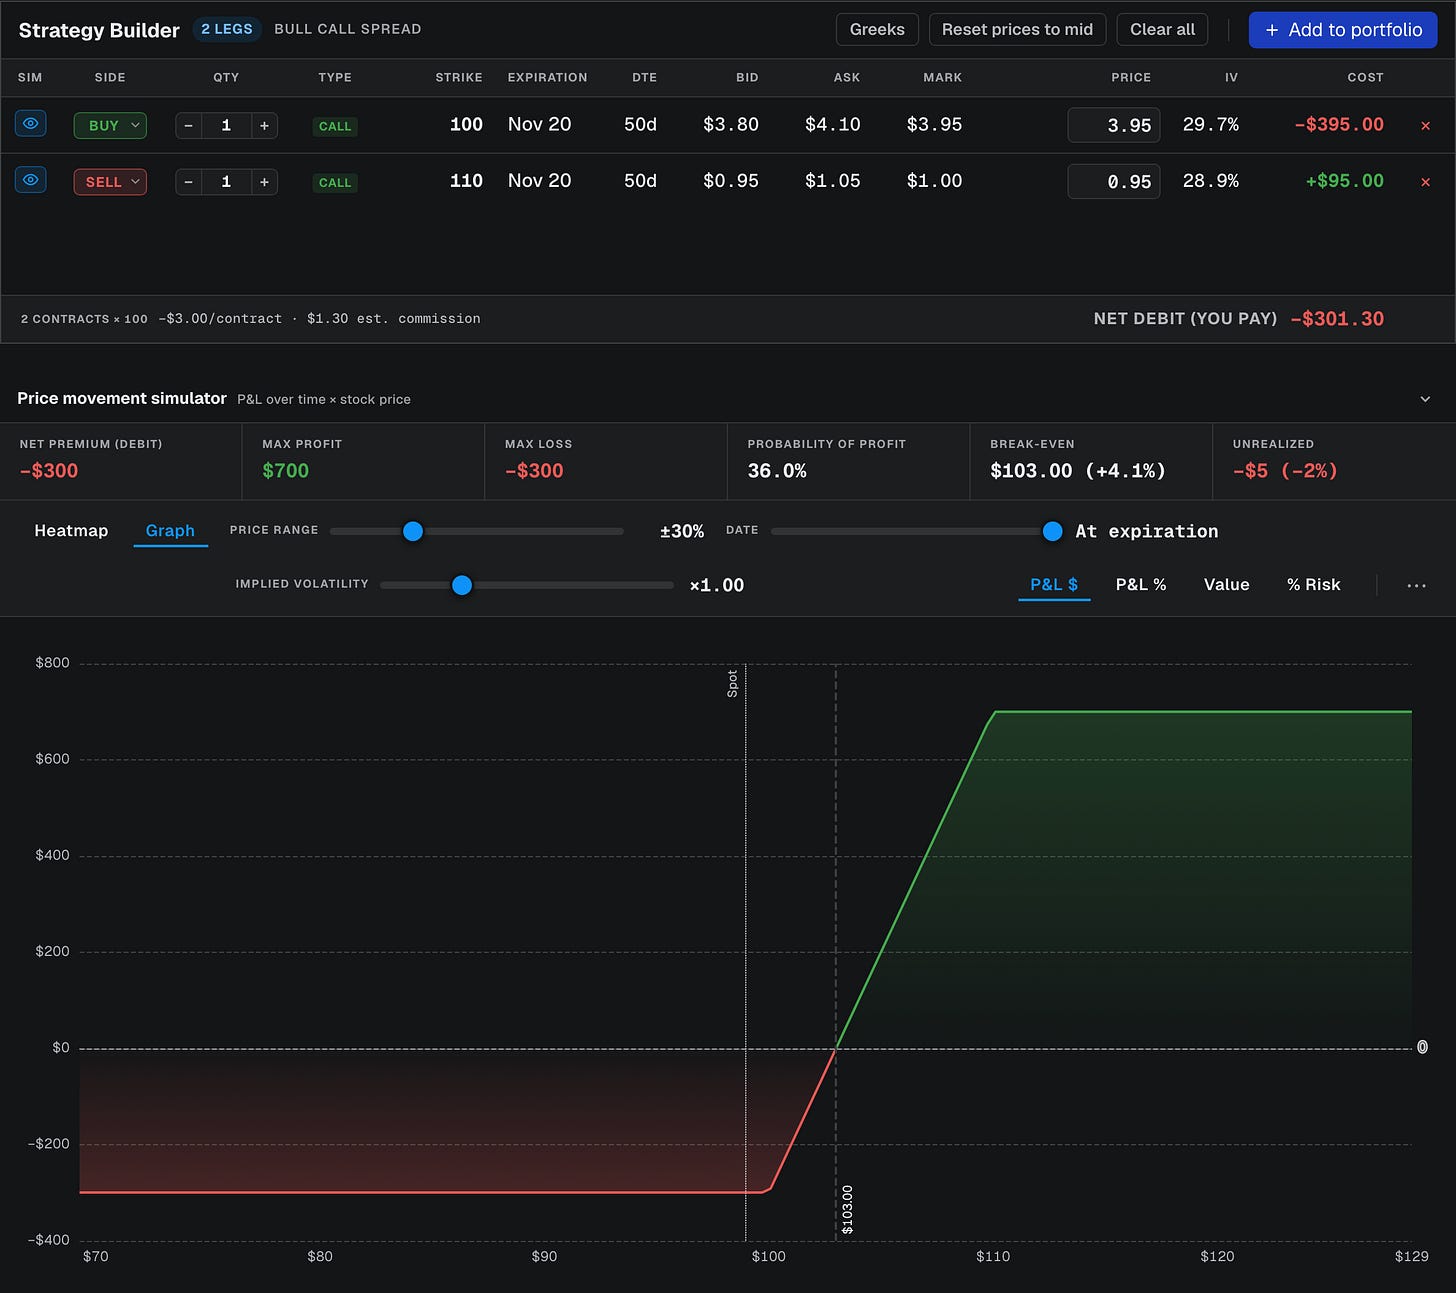
Task: Click the Nov 20 expiration for strike 100
Action: point(539,124)
